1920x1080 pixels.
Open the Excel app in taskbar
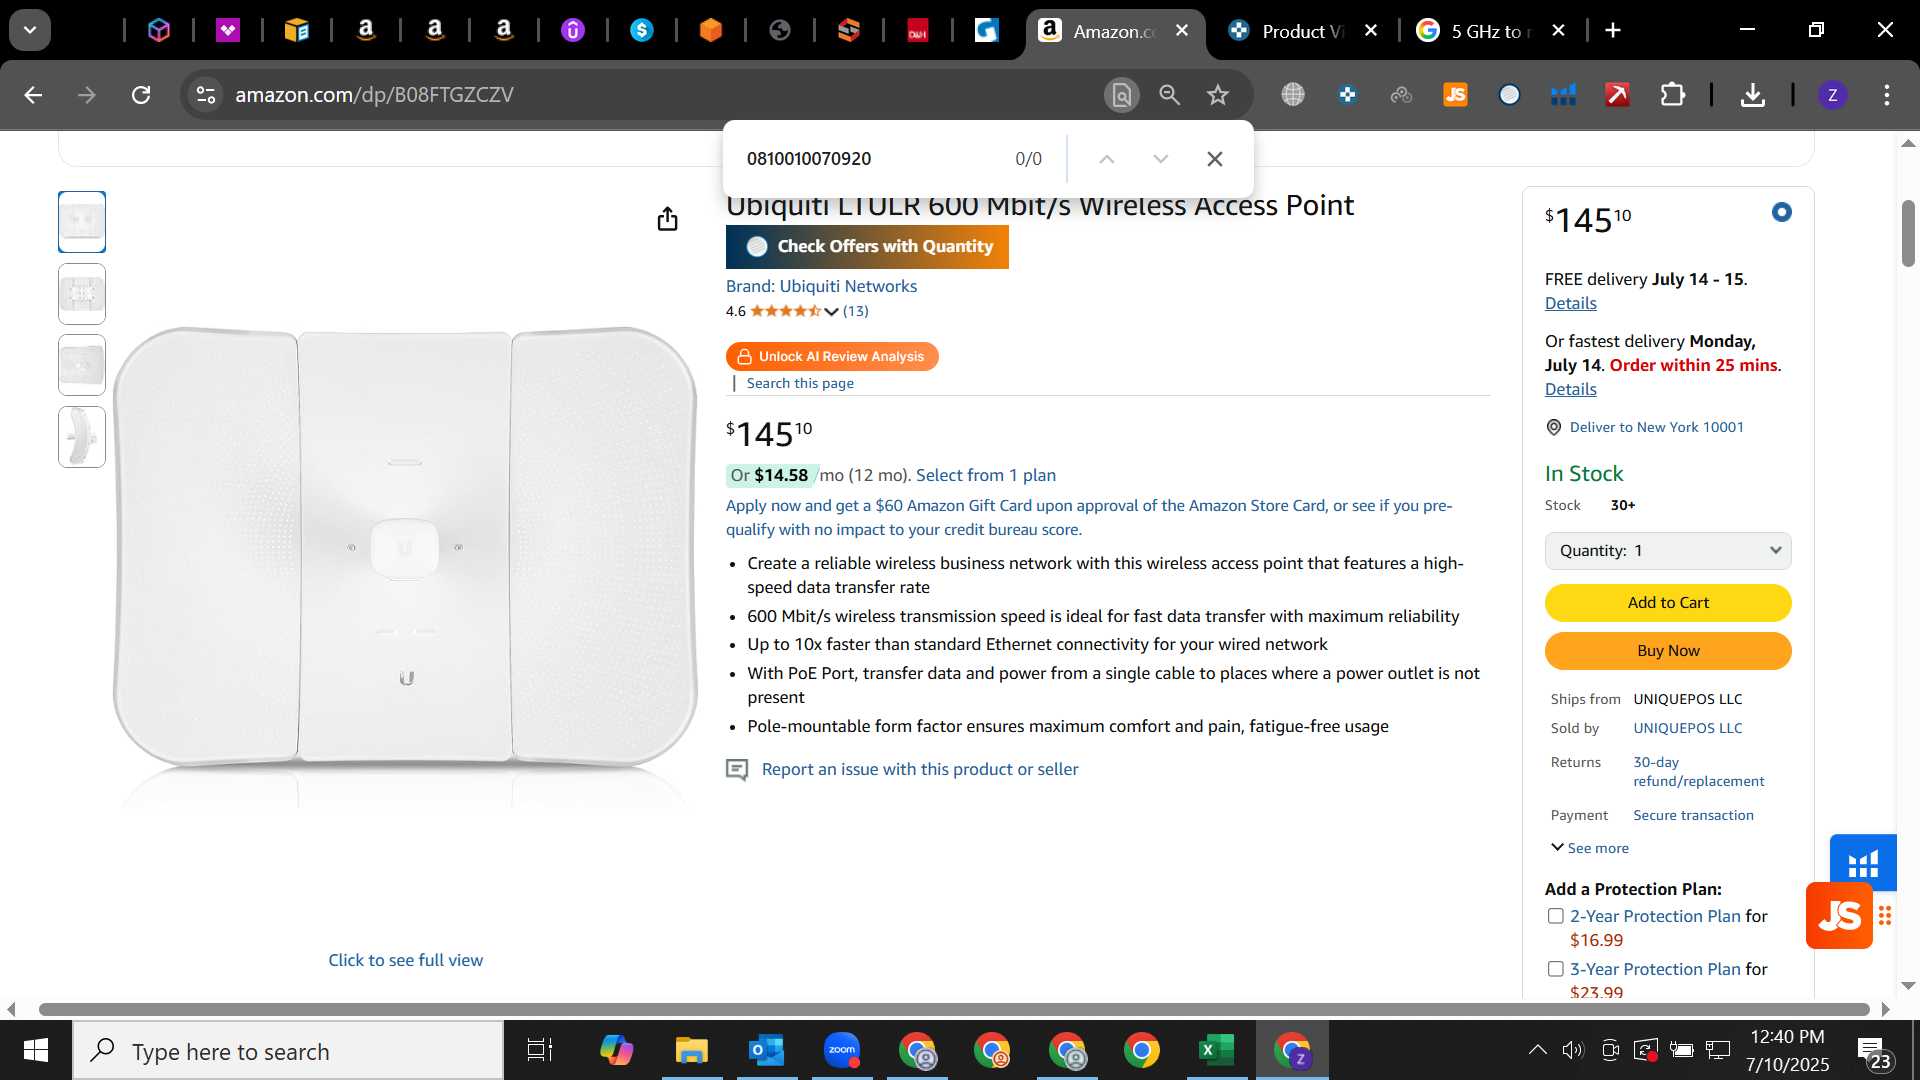1217,1050
